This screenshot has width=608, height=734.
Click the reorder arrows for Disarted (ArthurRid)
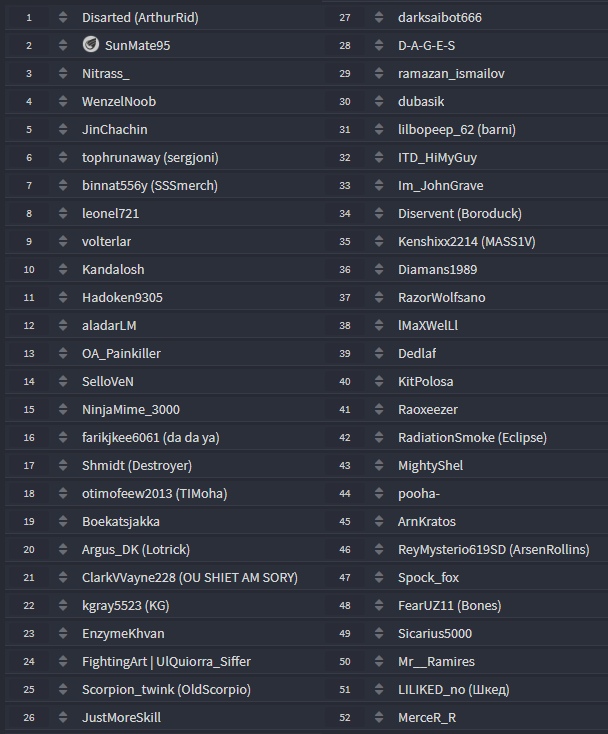(x=63, y=18)
